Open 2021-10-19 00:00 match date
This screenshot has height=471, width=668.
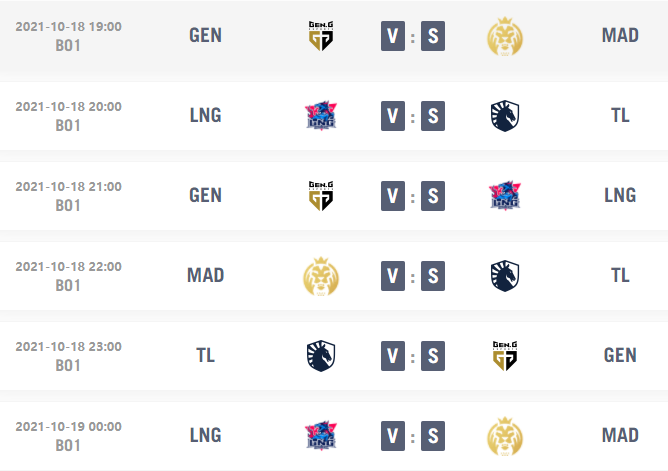[x=69, y=427]
